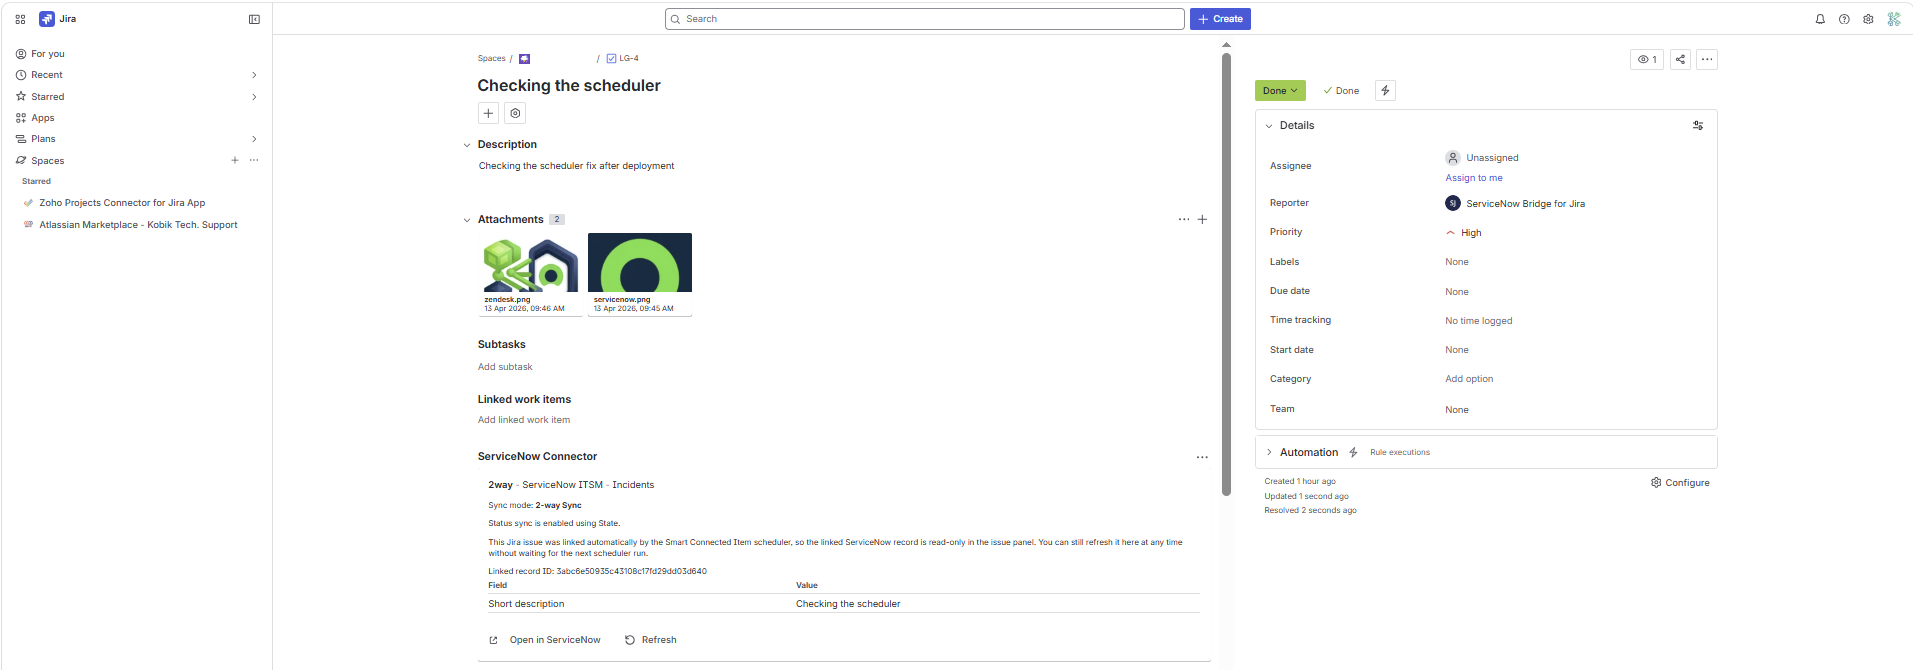The height and width of the screenshot is (670, 1913).
Task: Collapse the sidebar with the panel icon
Action: click(254, 19)
